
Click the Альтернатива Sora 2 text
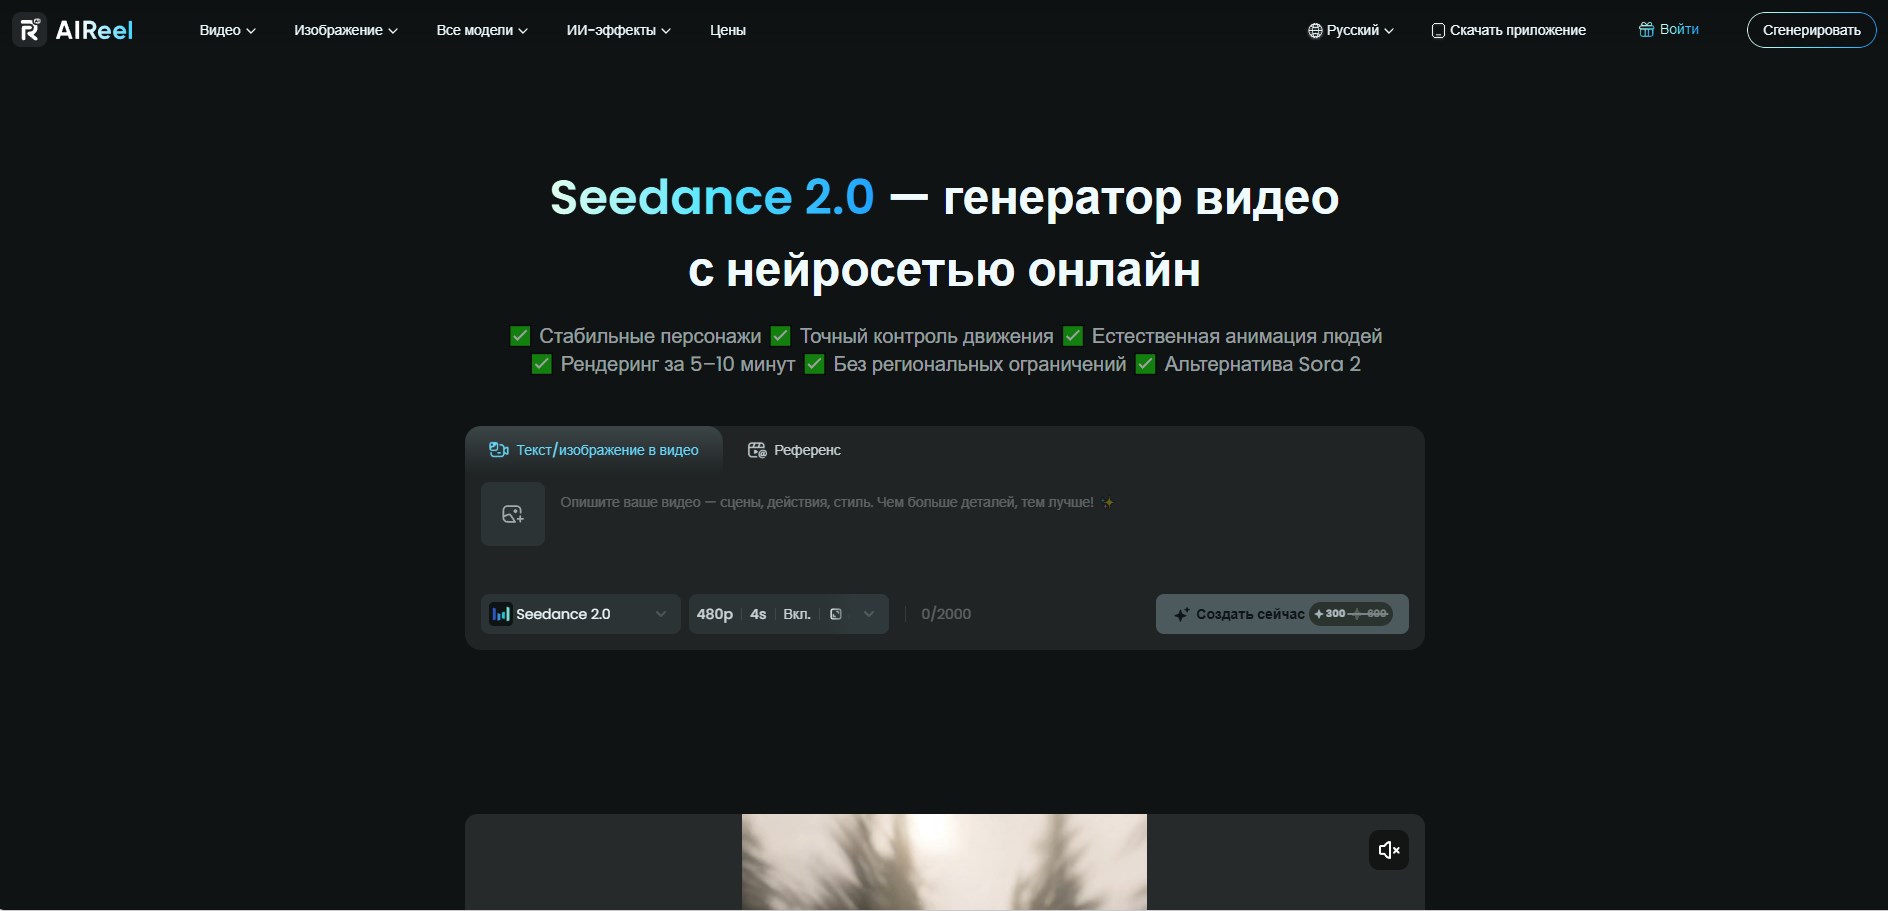tap(1262, 364)
